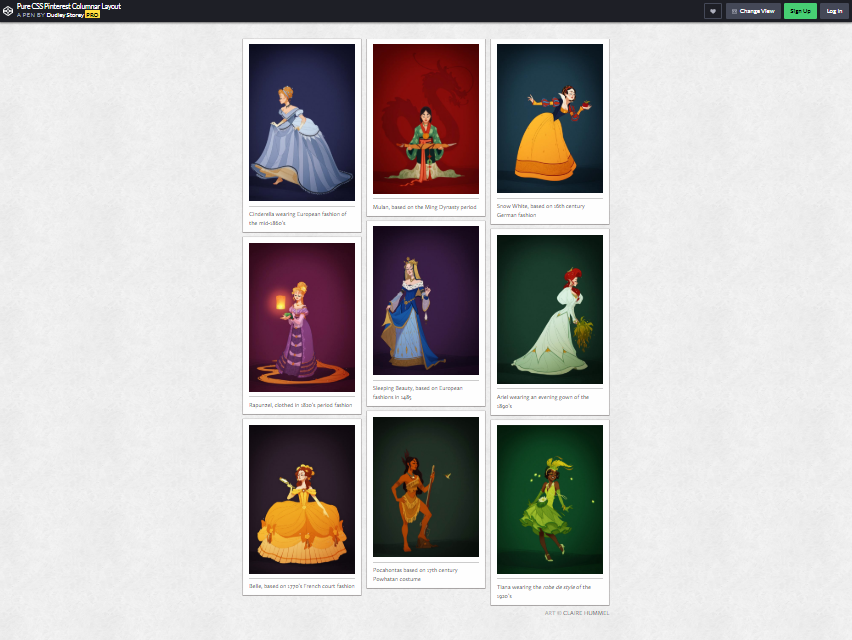Click the Snow White illustration thumbnail
The height and width of the screenshot is (640, 852).
click(x=549, y=118)
